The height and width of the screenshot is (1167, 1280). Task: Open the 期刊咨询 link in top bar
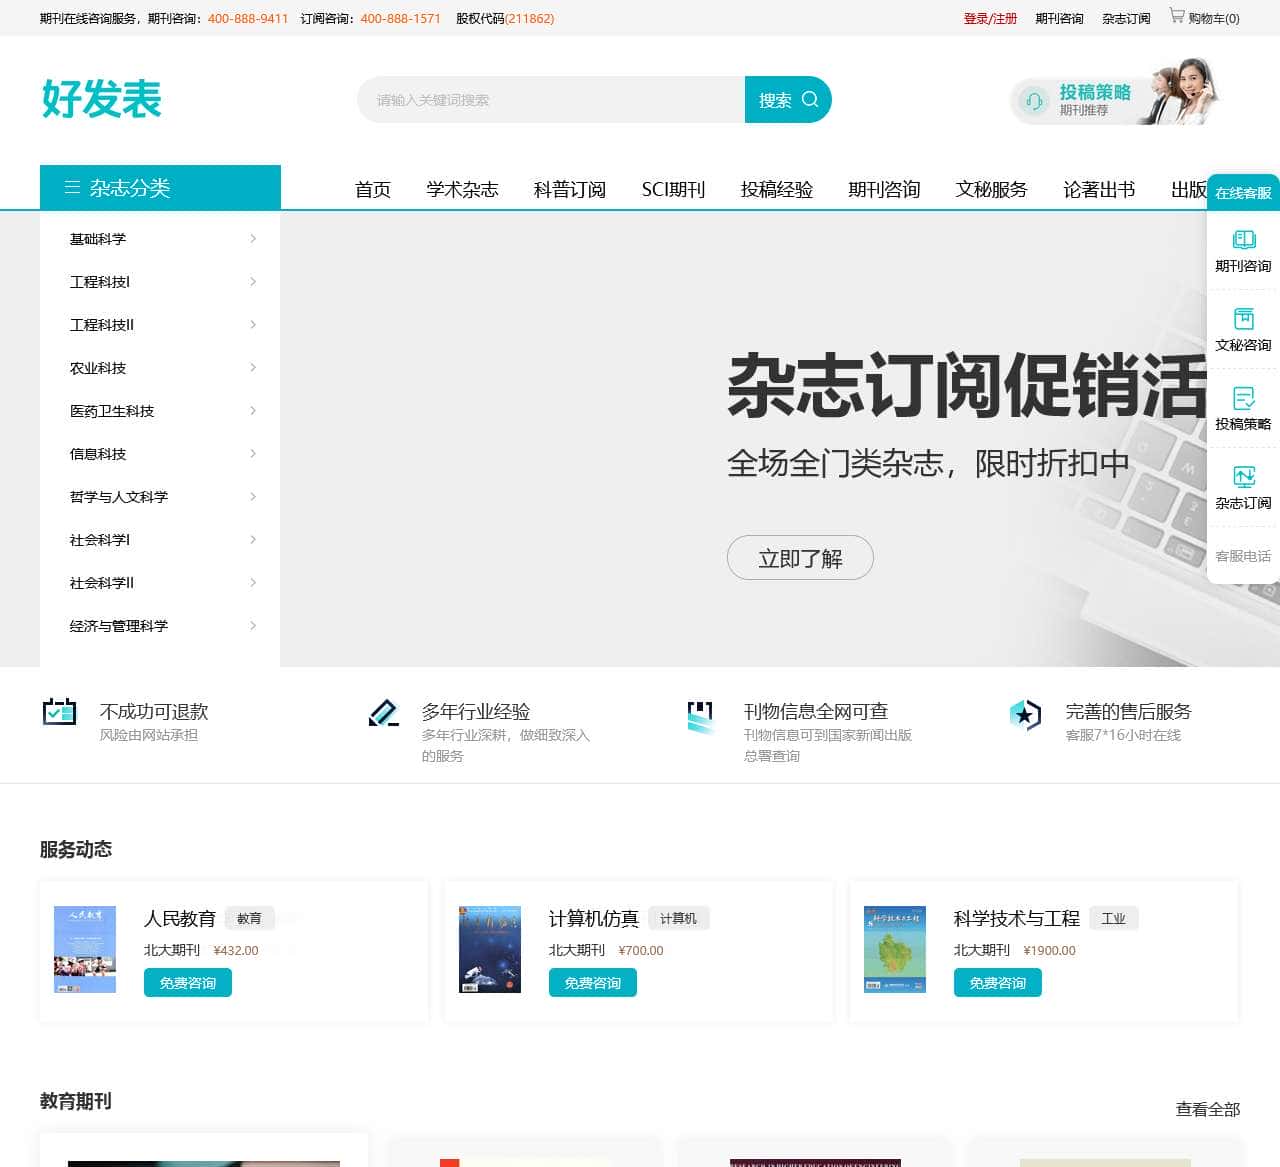click(1060, 18)
